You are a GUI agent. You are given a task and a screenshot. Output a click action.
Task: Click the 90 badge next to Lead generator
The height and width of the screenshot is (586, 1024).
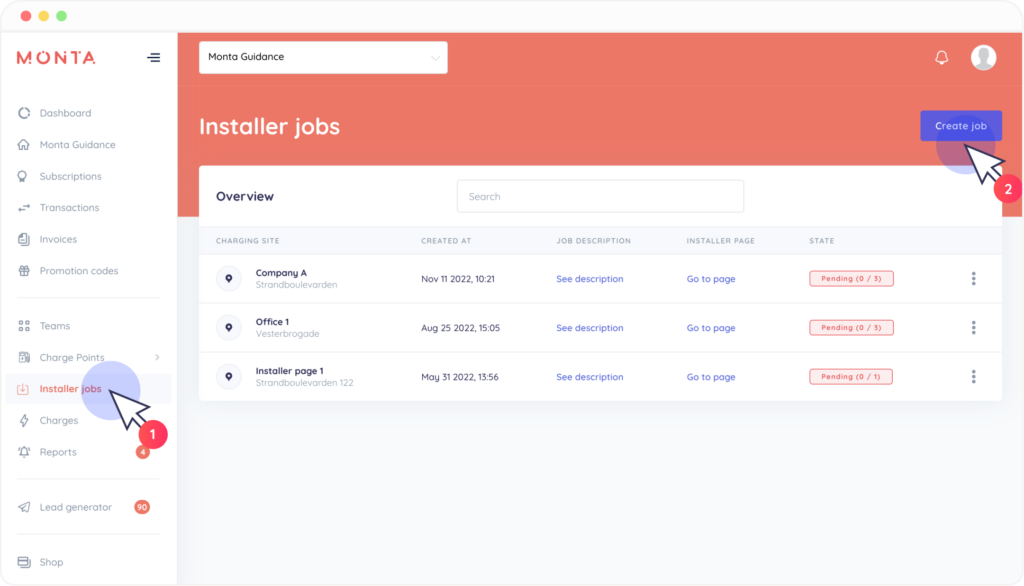point(142,507)
